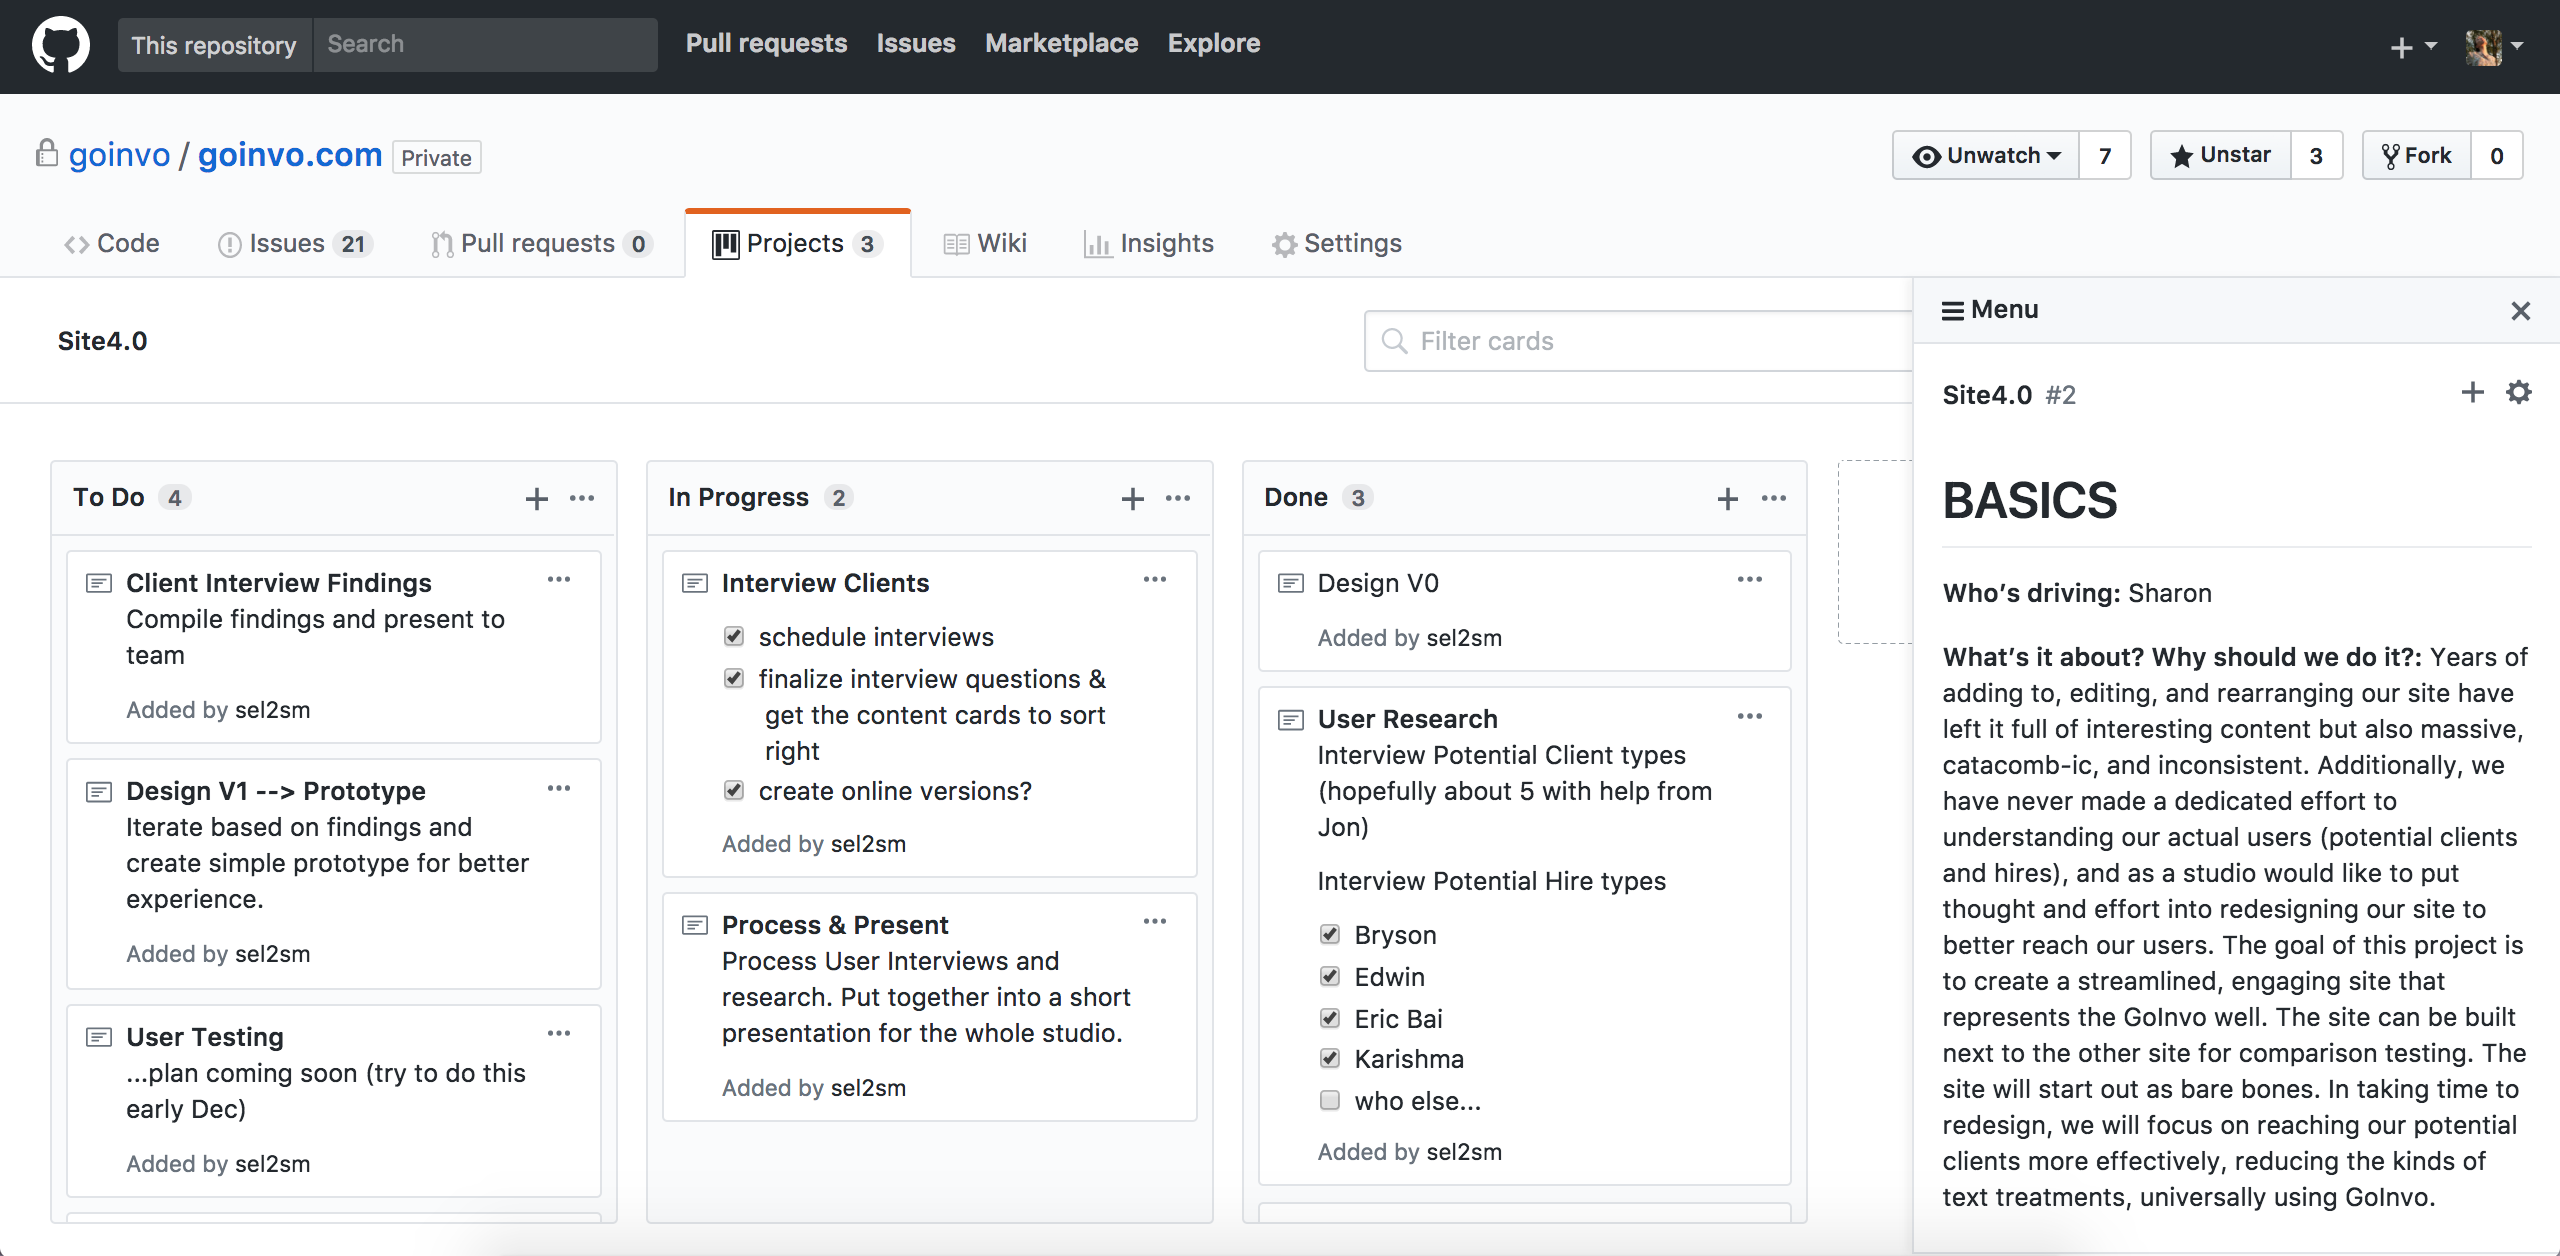Open Done column options menu
The height and width of the screenshot is (1256, 2560).
1774,498
